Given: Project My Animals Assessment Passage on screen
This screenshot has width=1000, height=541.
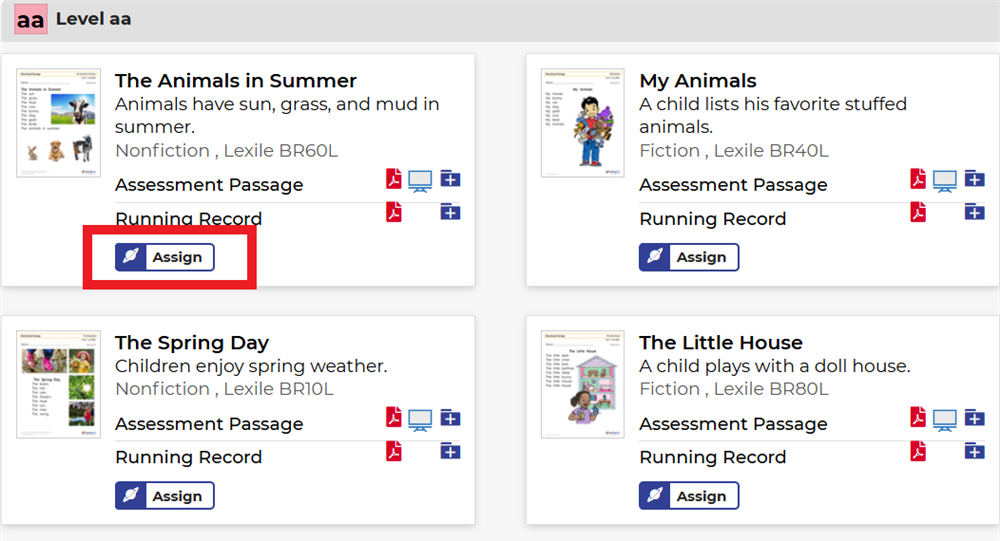Looking at the screenshot, I should (x=944, y=181).
